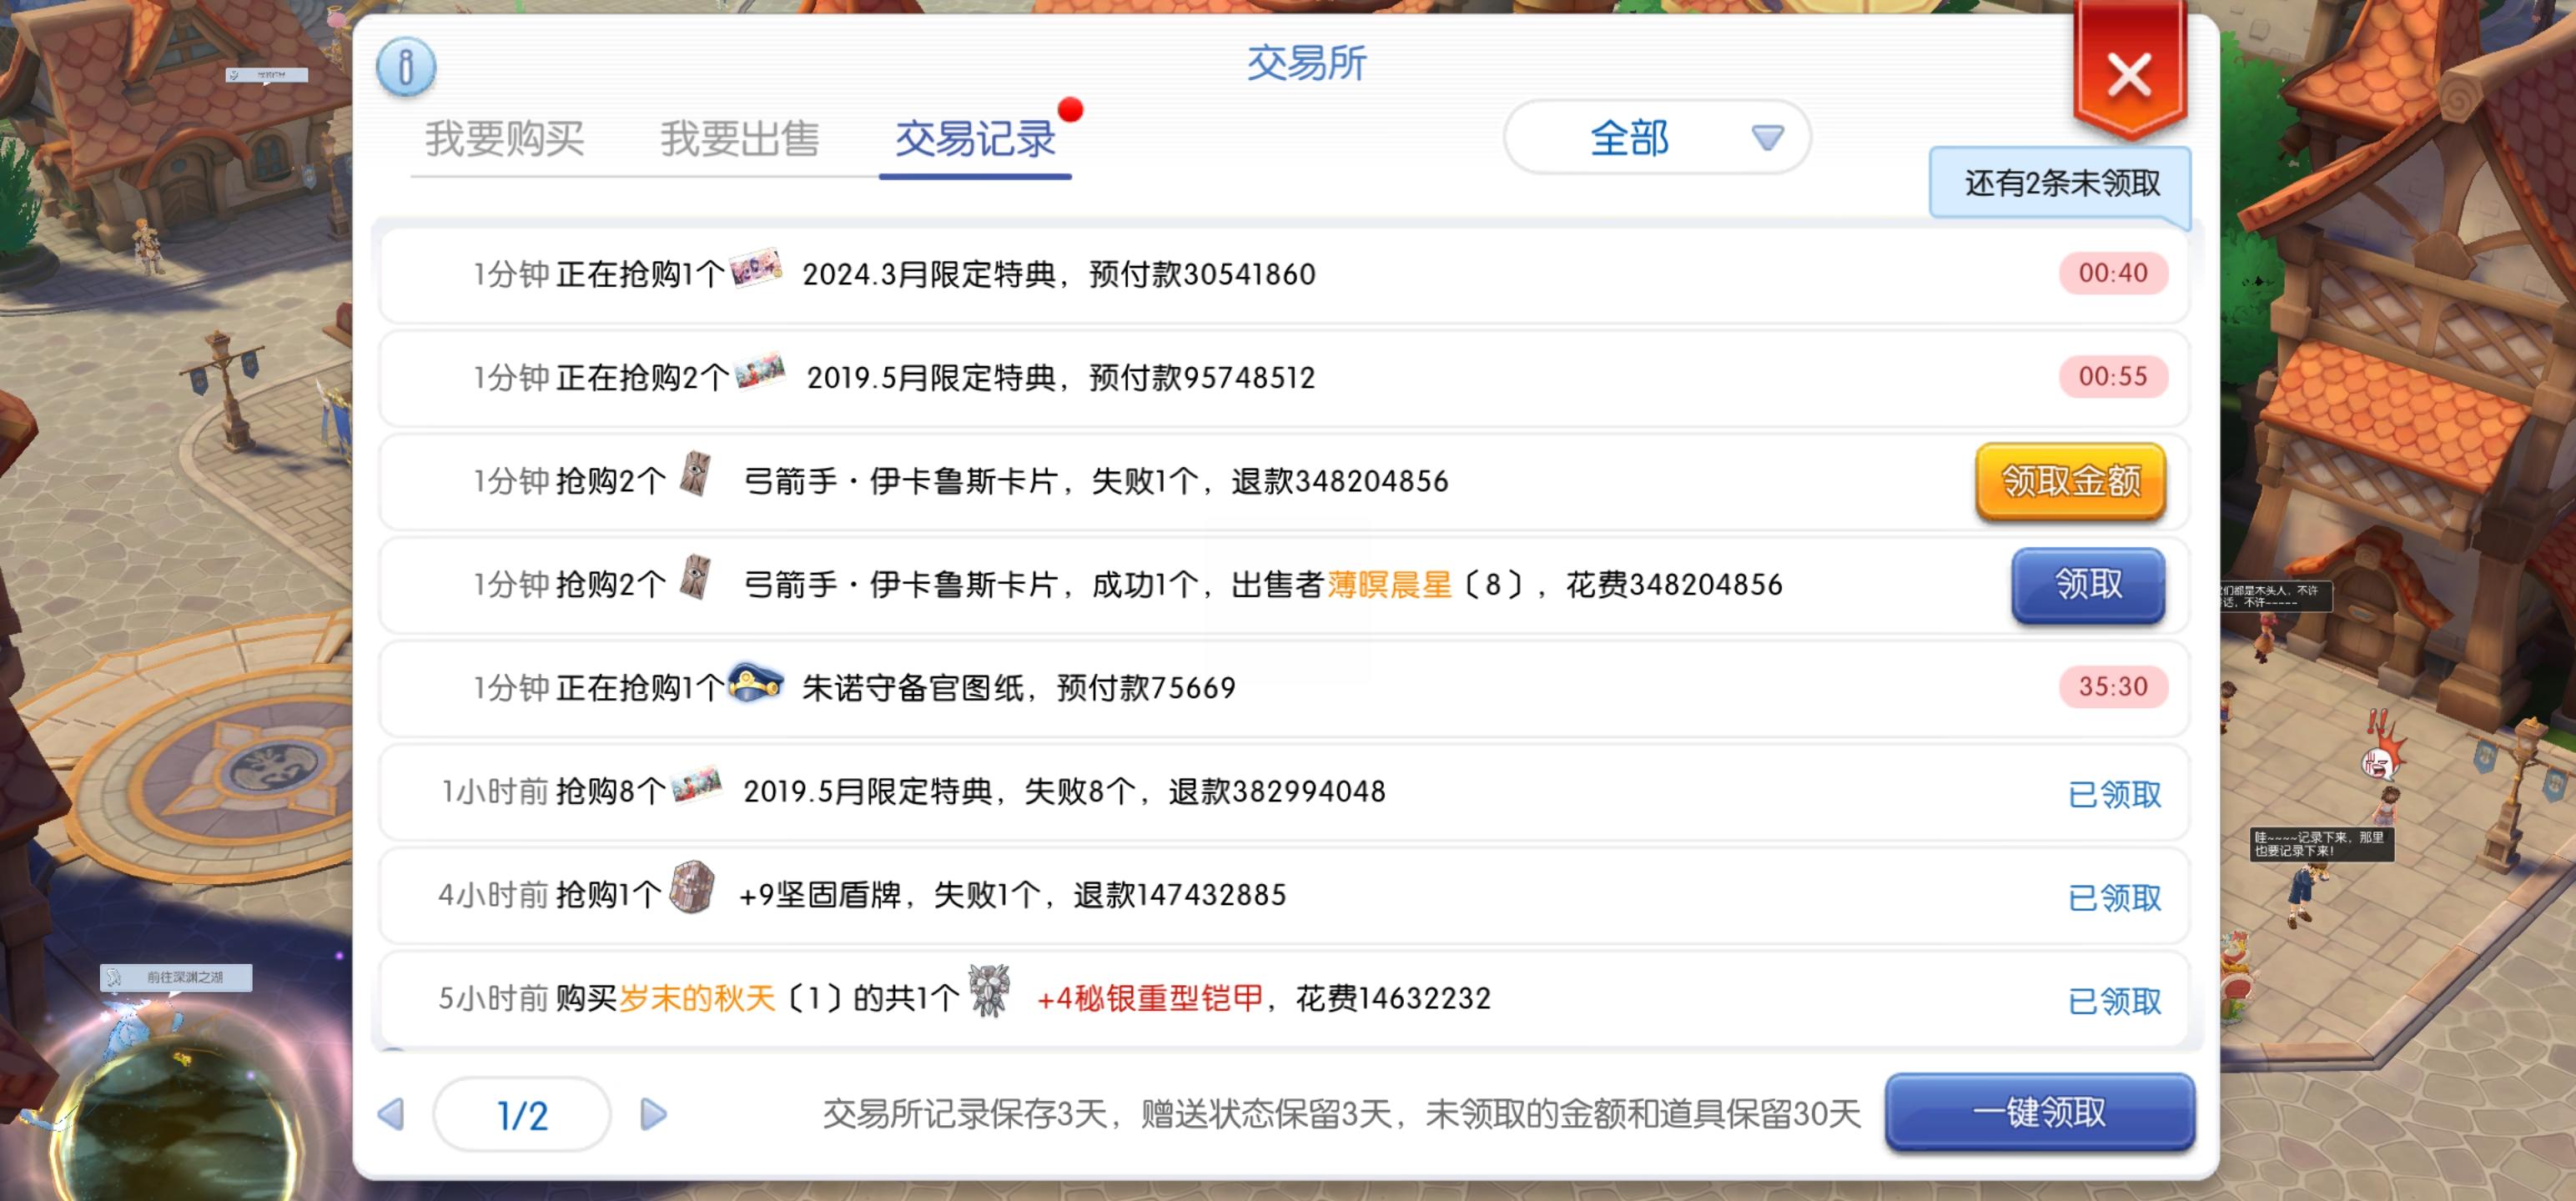
Task: Click the blue 领取 button
Action: [x=2088, y=585]
